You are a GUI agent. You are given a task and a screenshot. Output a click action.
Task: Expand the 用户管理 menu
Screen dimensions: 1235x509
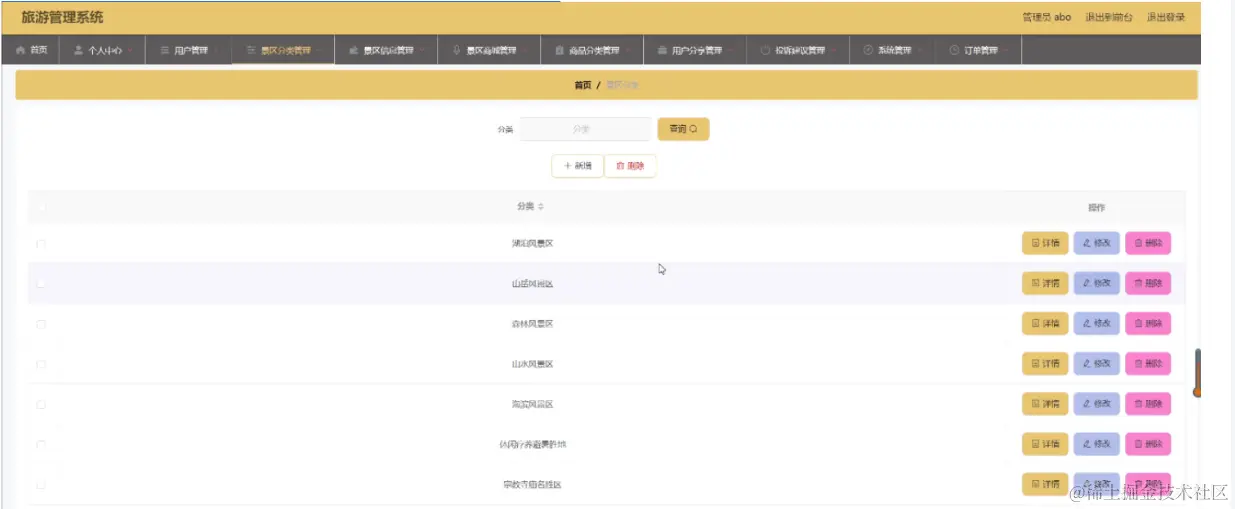[189, 50]
